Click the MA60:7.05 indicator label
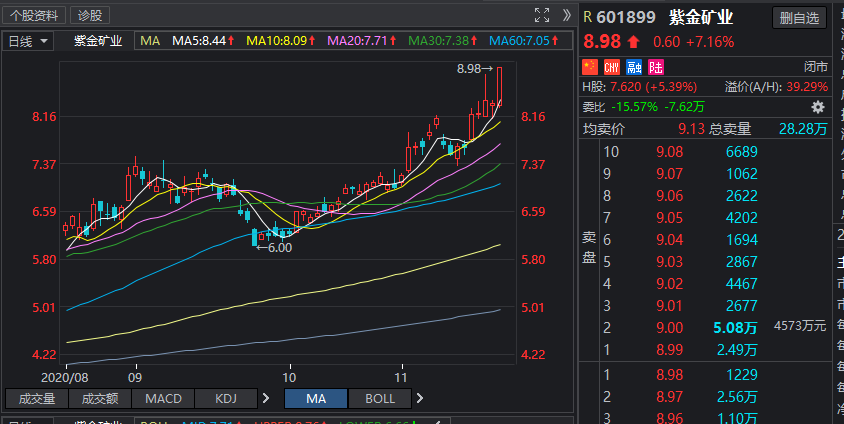The width and height of the screenshot is (844, 424). (524, 40)
